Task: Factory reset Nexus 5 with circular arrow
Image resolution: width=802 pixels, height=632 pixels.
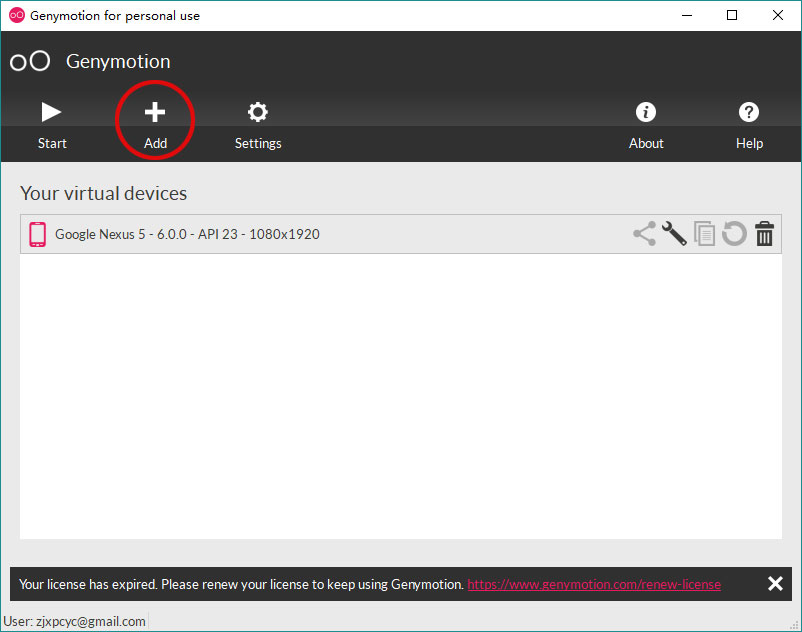Action: [734, 234]
